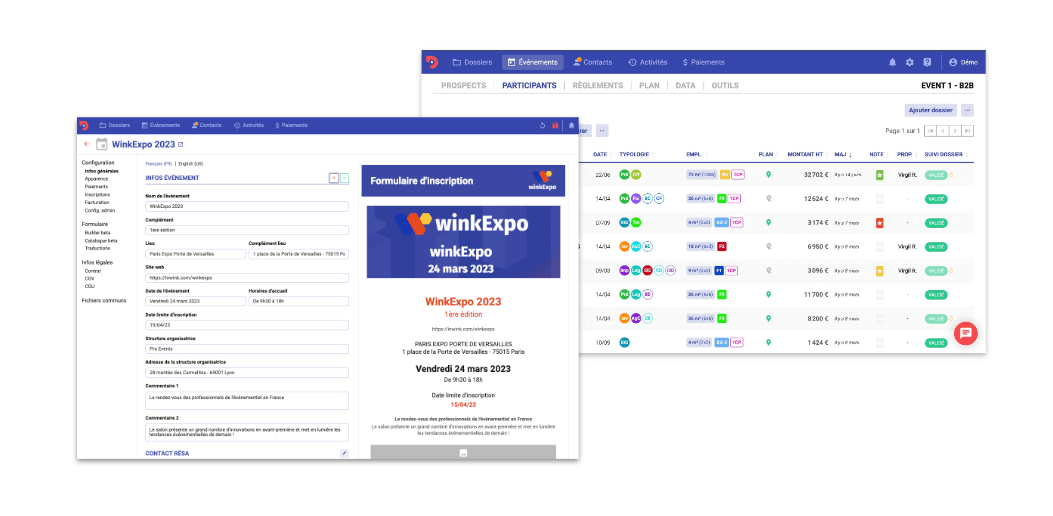The height and width of the screenshot is (516, 1053).
Task: Open the ellipsis menu left of Page 1 sur 1
Action: [x=602, y=130]
